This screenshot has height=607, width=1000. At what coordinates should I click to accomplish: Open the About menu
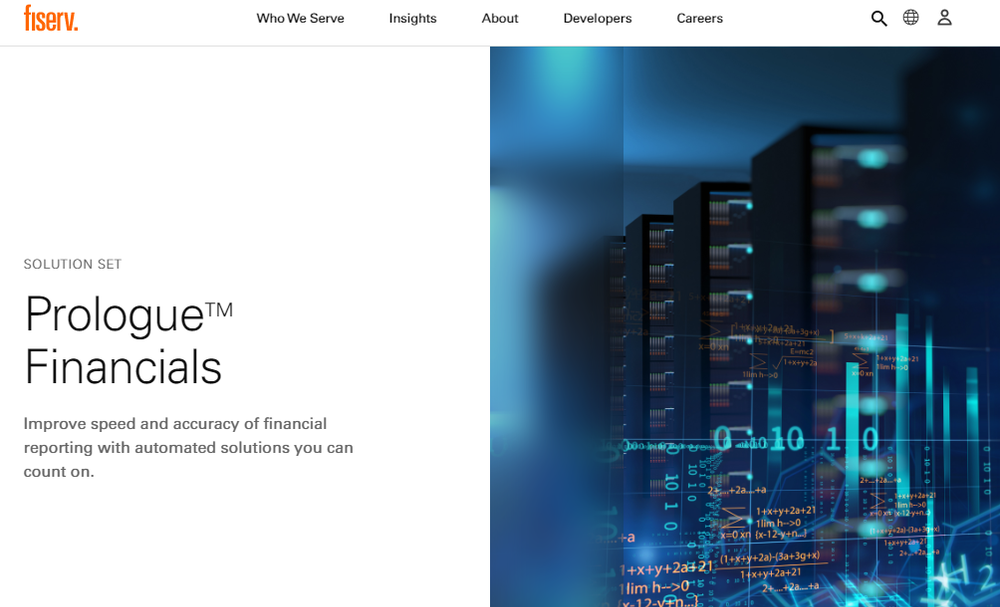click(x=500, y=18)
